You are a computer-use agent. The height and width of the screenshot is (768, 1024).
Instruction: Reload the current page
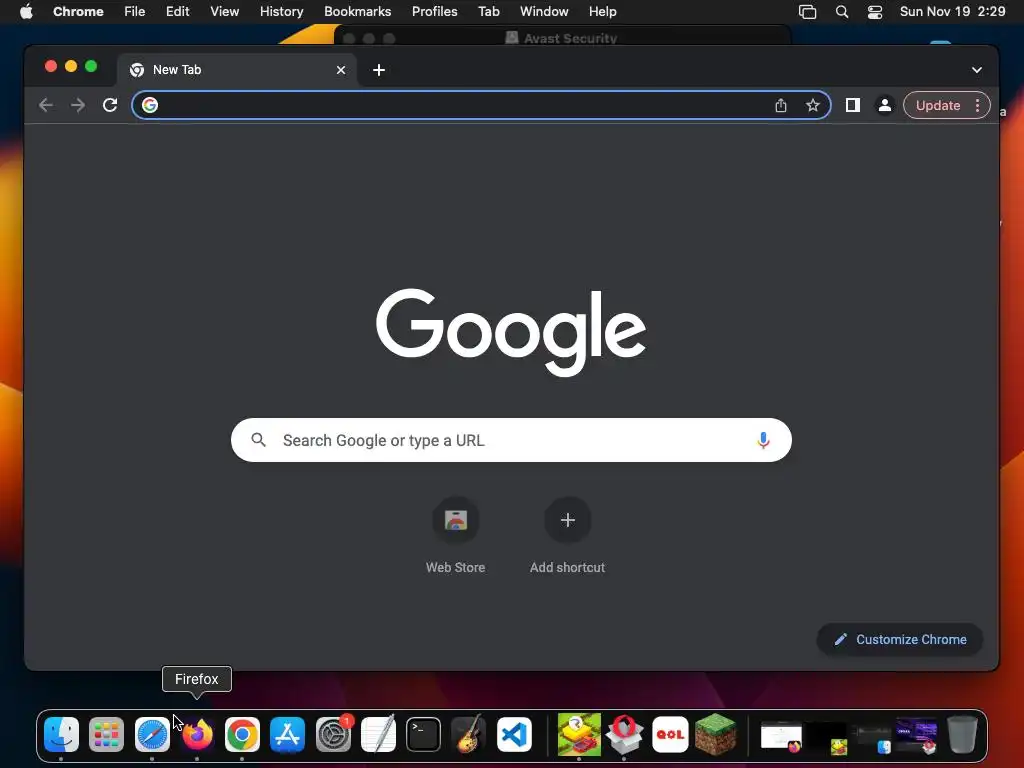pyautogui.click(x=110, y=105)
